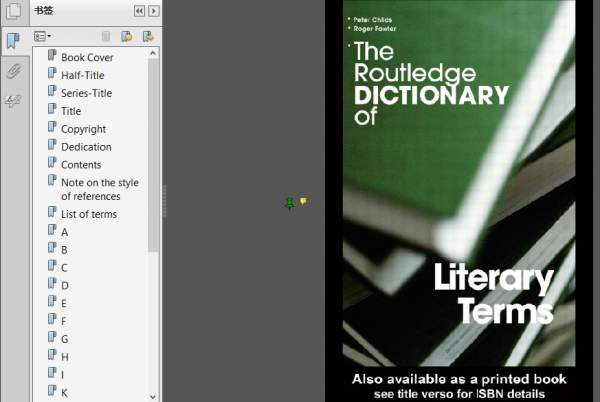Click the bookmark icon beside Dedication
Image resolution: width=600 pixels, height=402 pixels.
point(52,145)
